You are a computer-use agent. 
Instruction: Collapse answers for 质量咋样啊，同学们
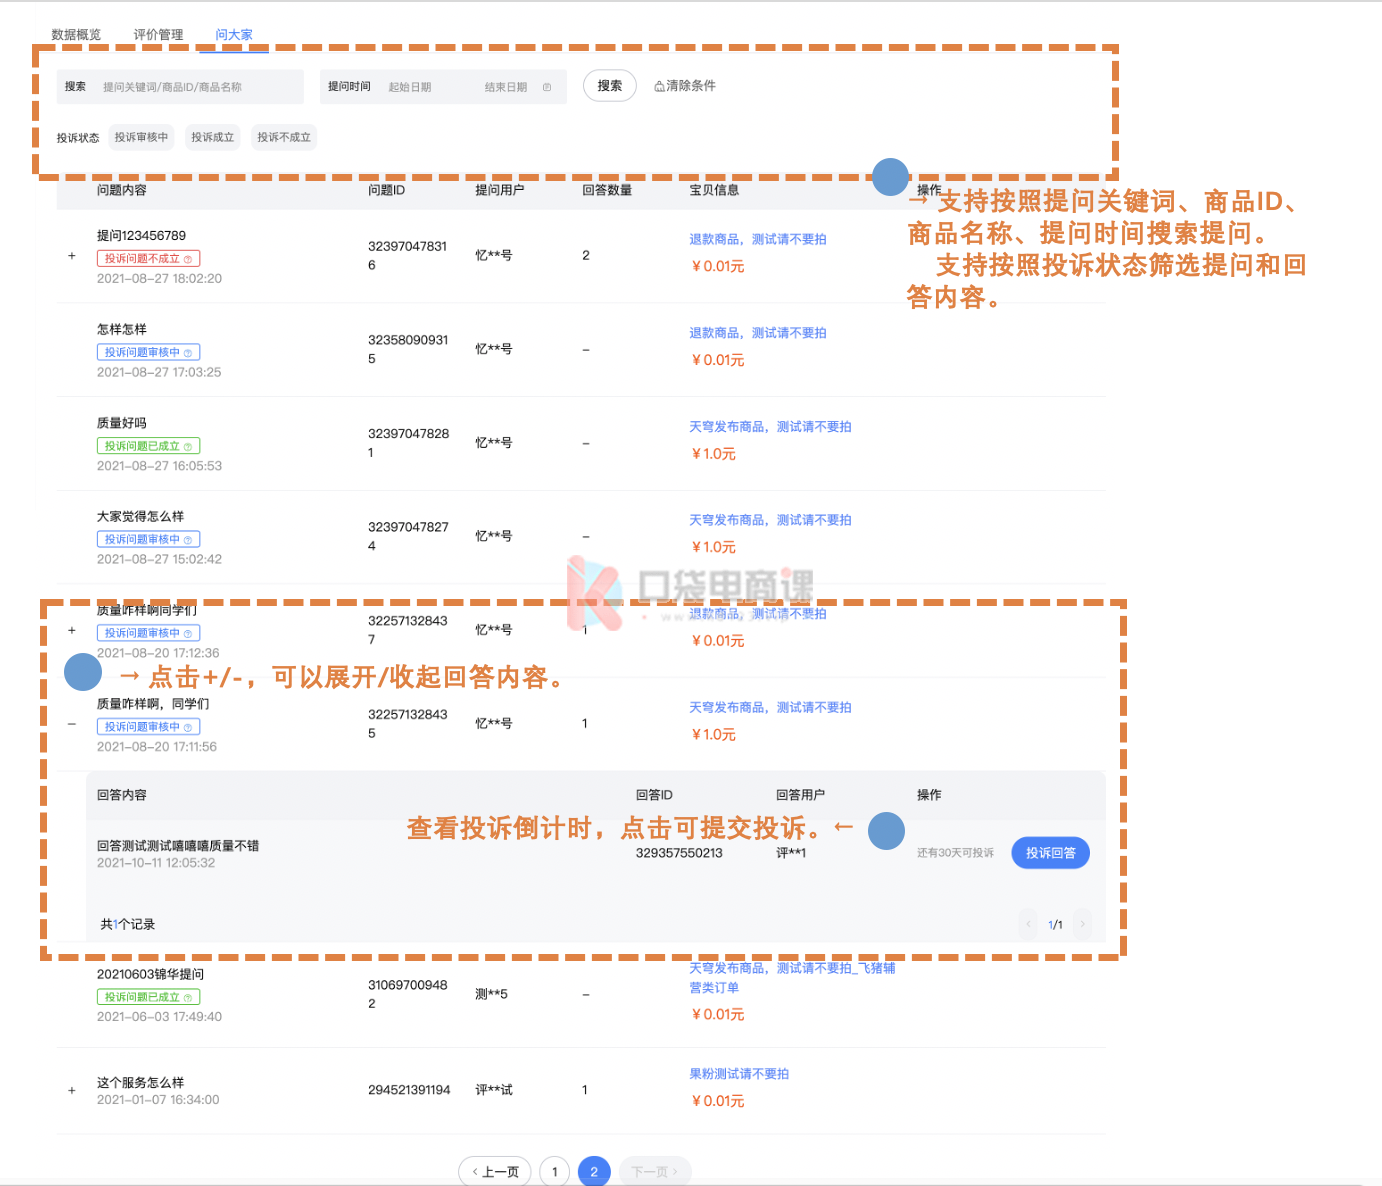click(x=72, y=724)
